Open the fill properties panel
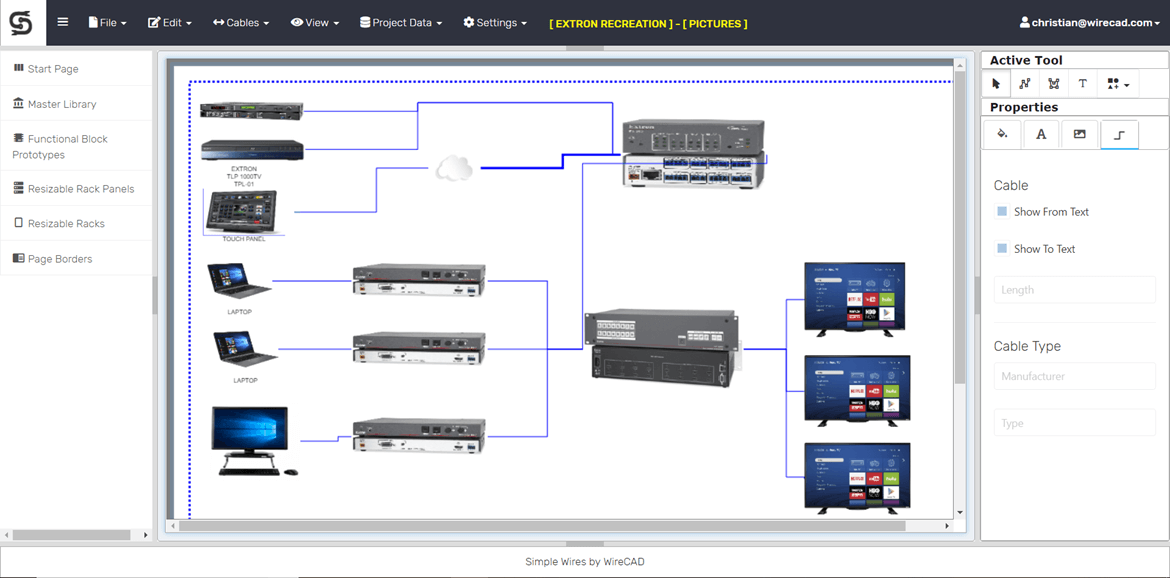Image resolution: width=1170 pixels, height=578 pixels. [1001, 134]
